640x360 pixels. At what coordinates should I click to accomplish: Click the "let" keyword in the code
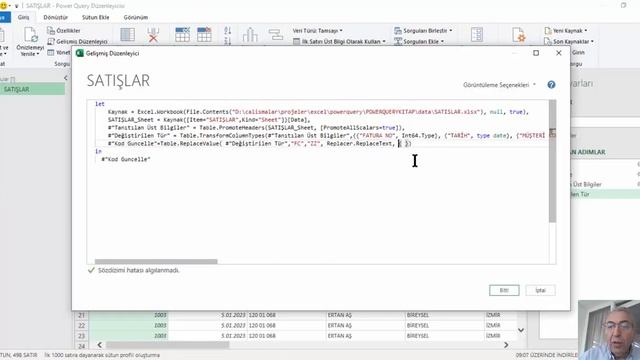pos(100,104)
